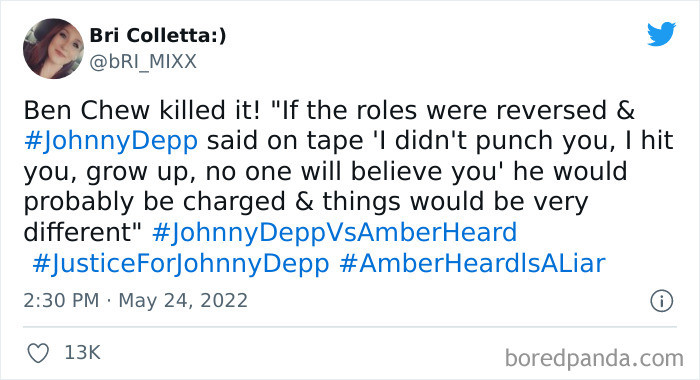Open the tweet info circle icon
This screenshot has width=700, height=380.
tap(662, 301)
